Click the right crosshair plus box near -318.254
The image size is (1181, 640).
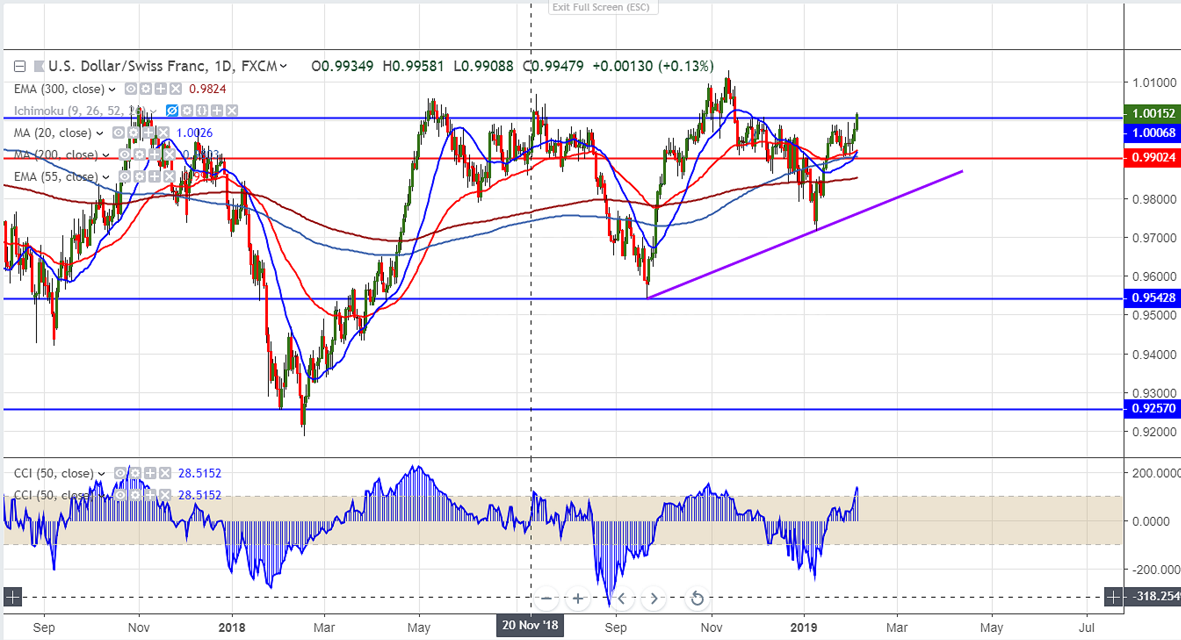coord(1112,597)
